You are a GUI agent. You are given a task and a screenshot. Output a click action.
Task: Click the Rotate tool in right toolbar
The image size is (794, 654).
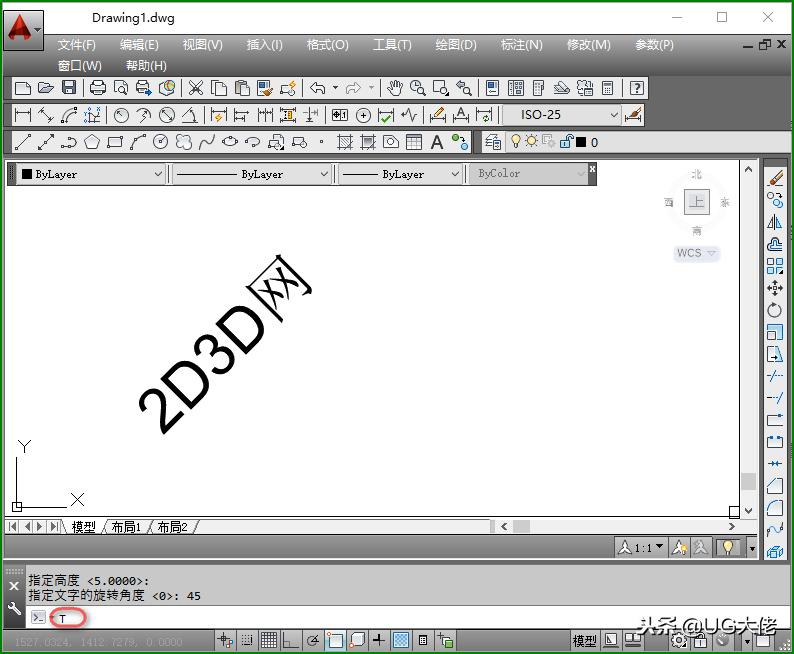[775, 310]
